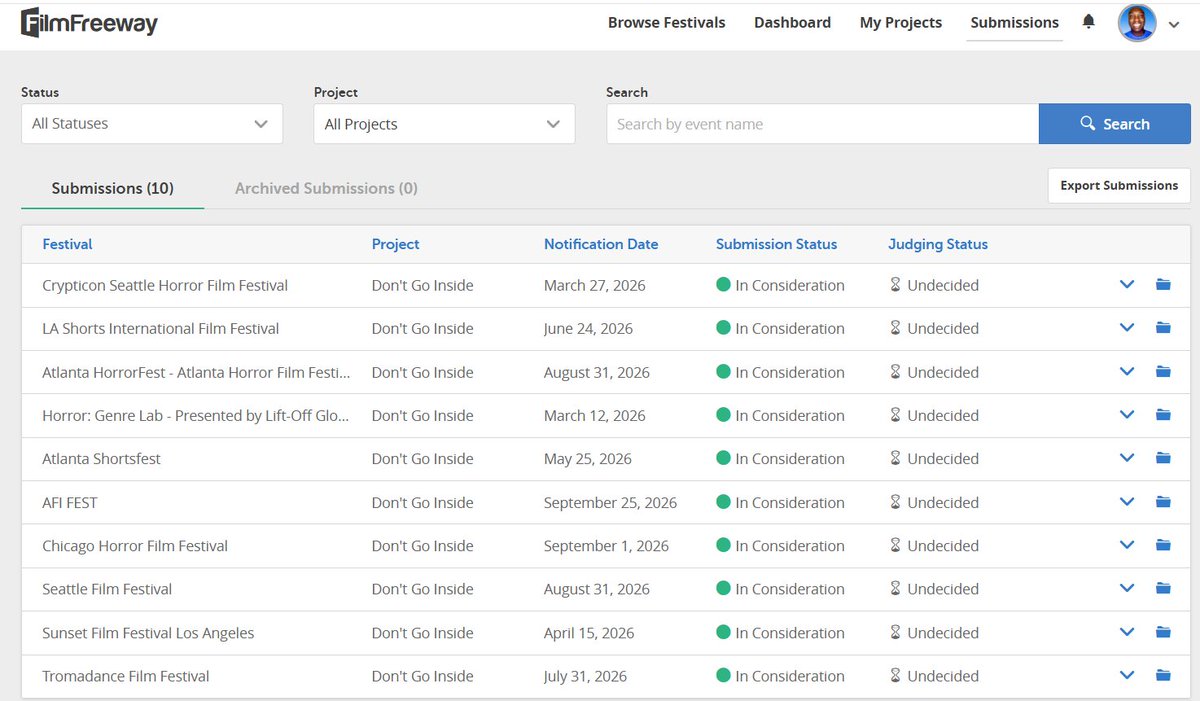Open Crypticon Seattle Horror Film Festival link
The width and height of the screenshot is (1200, 701).
(165, 285)
